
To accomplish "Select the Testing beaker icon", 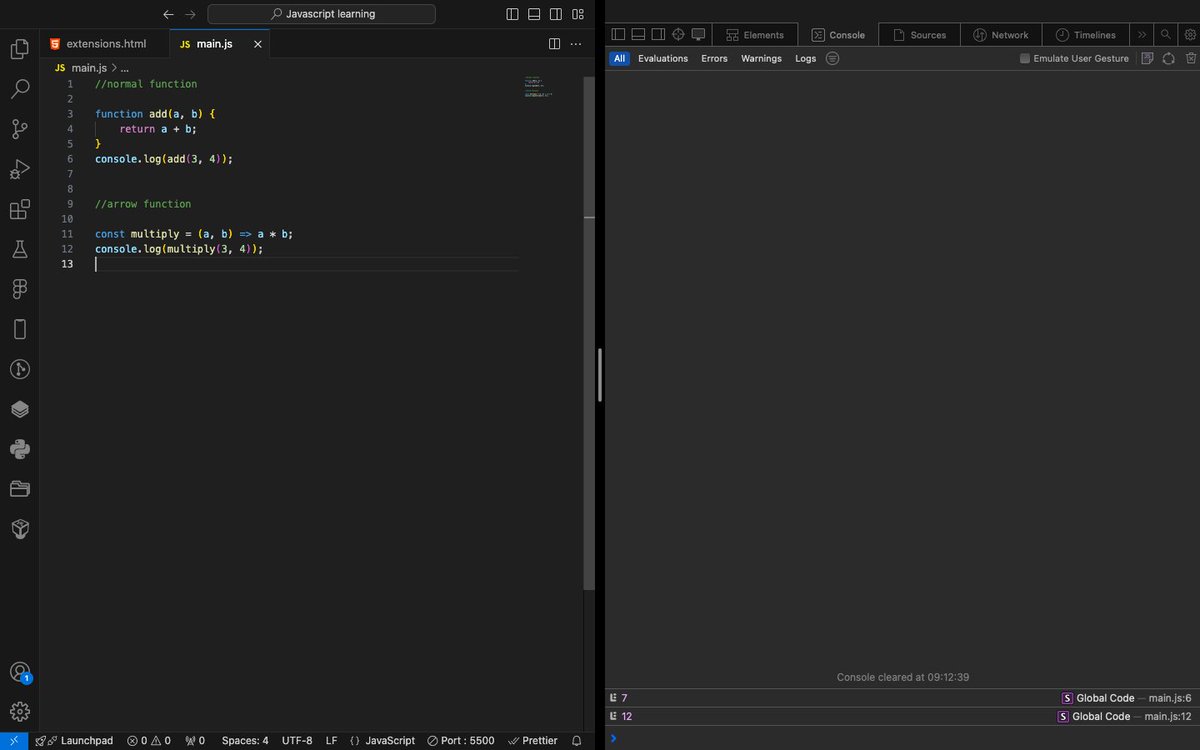I will point(19,249).
